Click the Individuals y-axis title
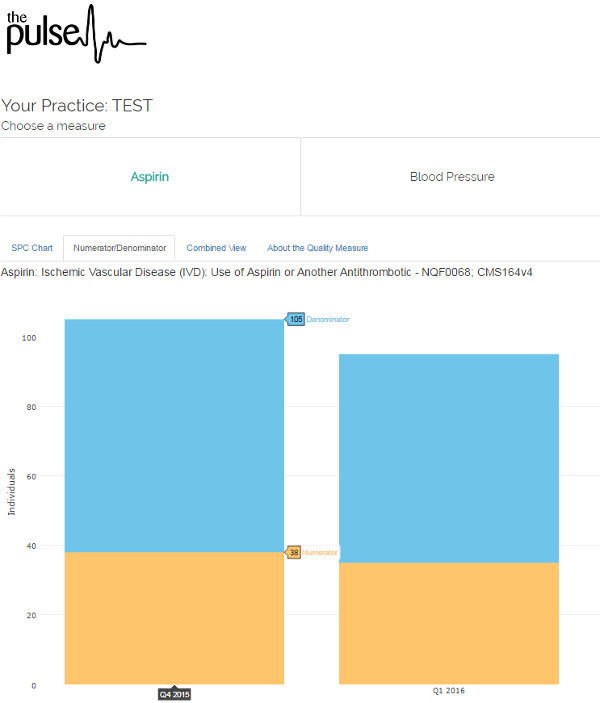The width and height of the screenshot is (600, 703). pyautogui.click(x=12, y=491)
